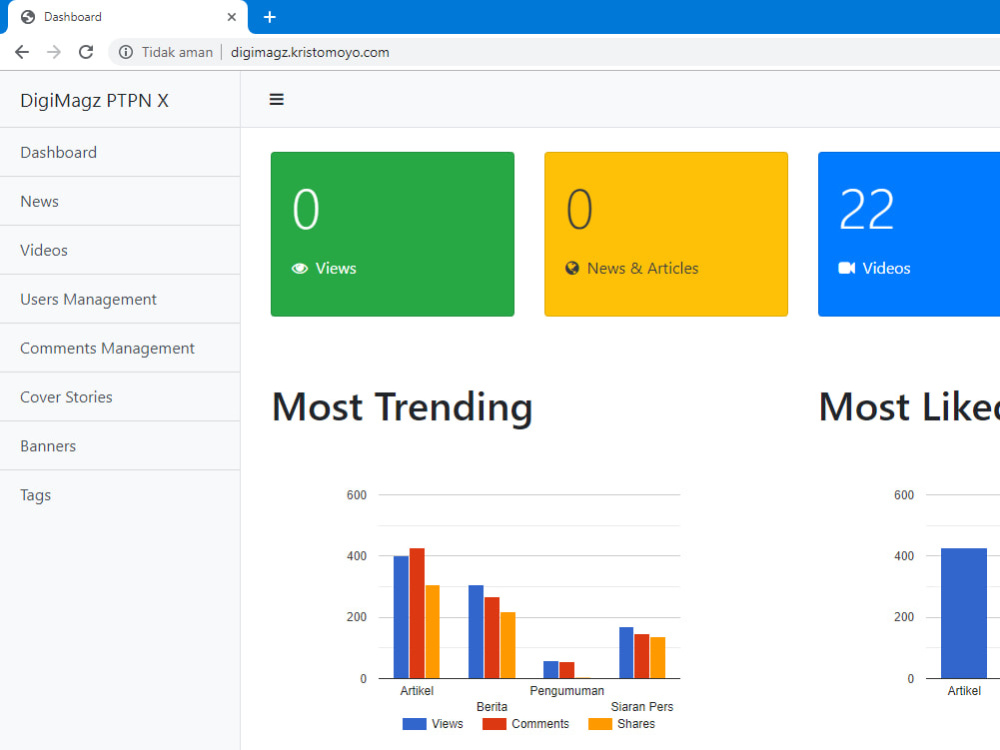Screen dimensions: 1000x750
Task: Open Users Management in the sidebar
Action: click(x=120, y=299)
